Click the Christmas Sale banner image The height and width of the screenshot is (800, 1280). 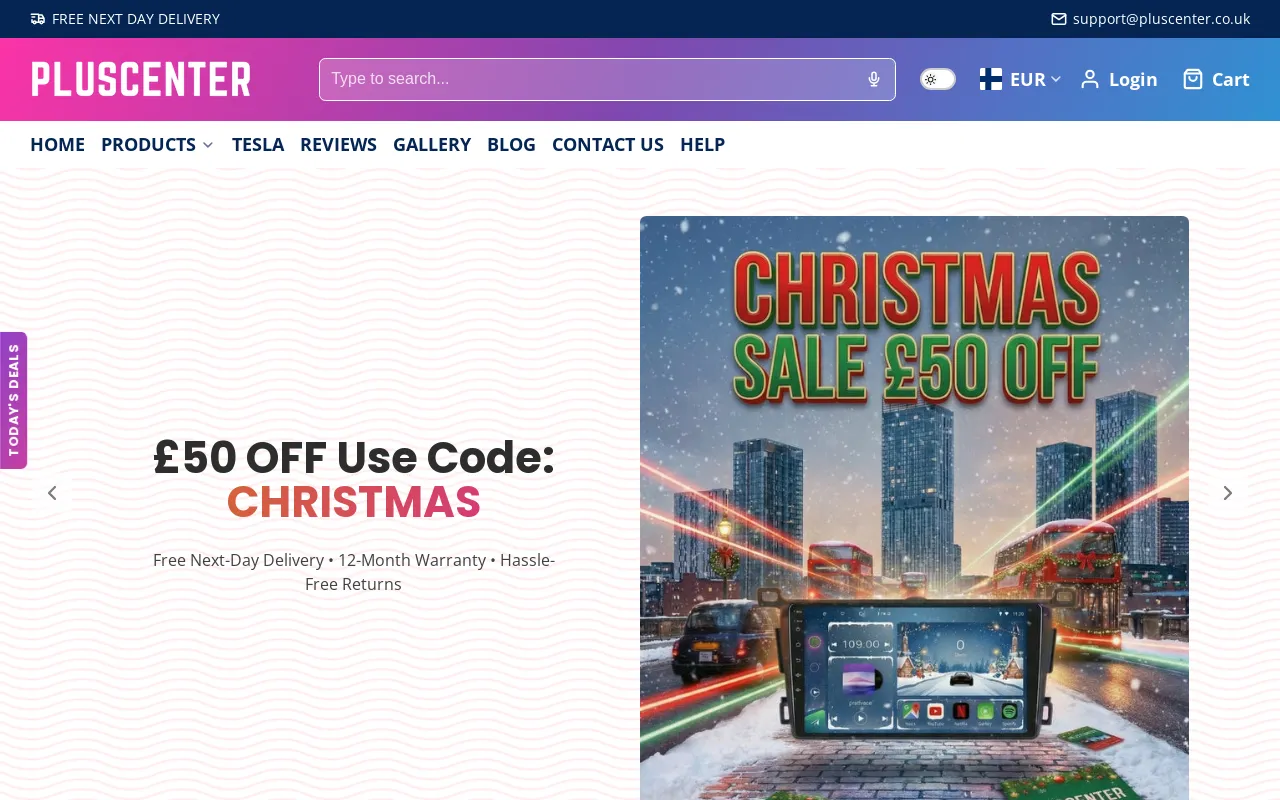click(914, 508)
